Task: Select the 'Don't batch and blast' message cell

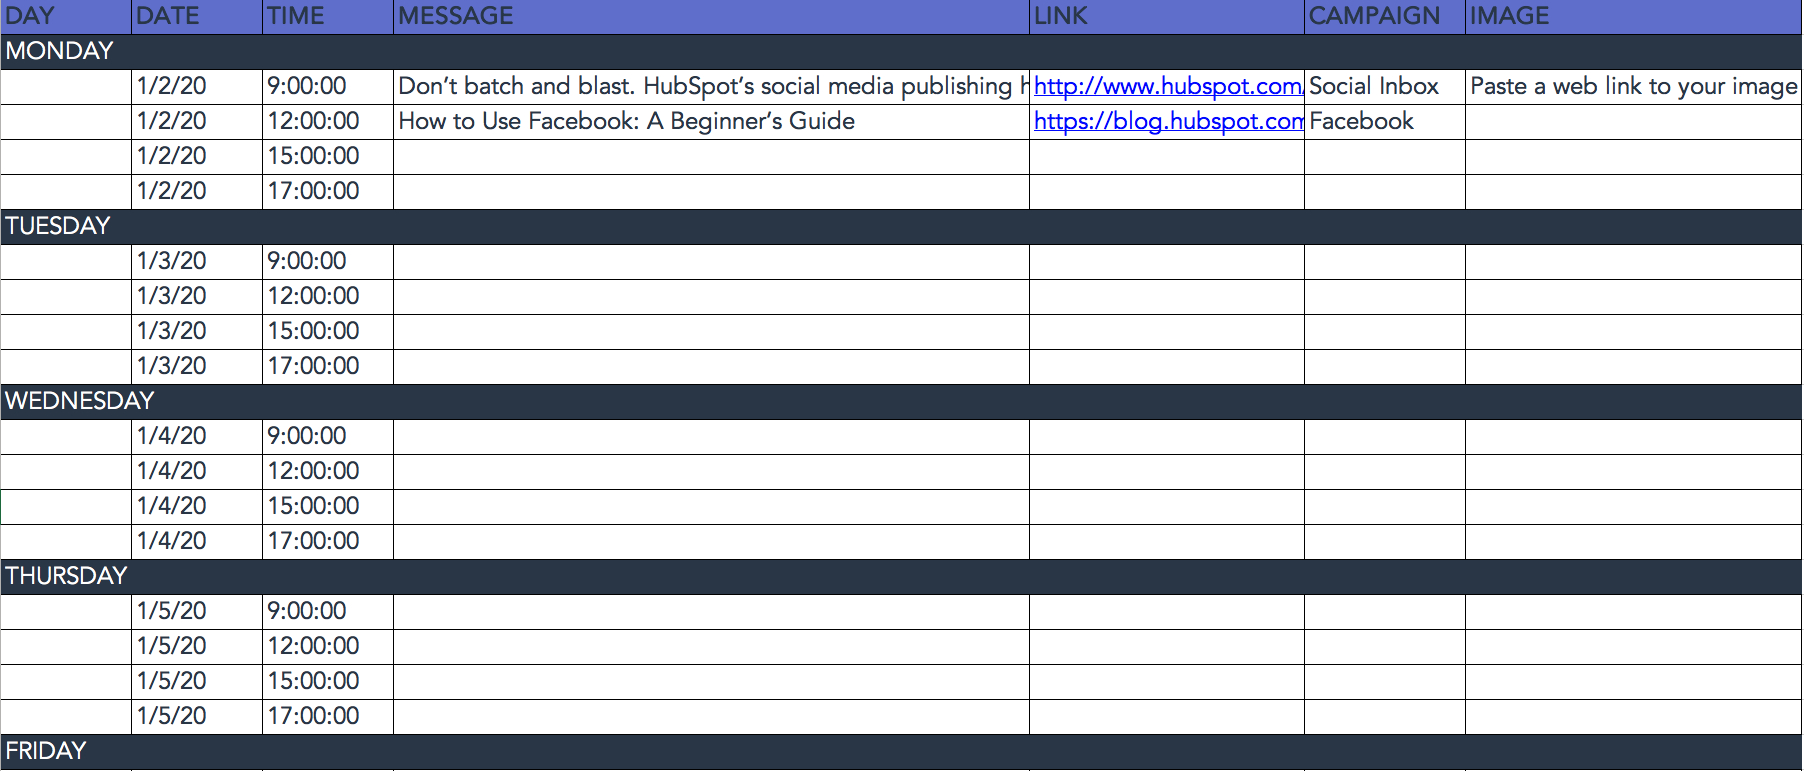Action: 711,87
